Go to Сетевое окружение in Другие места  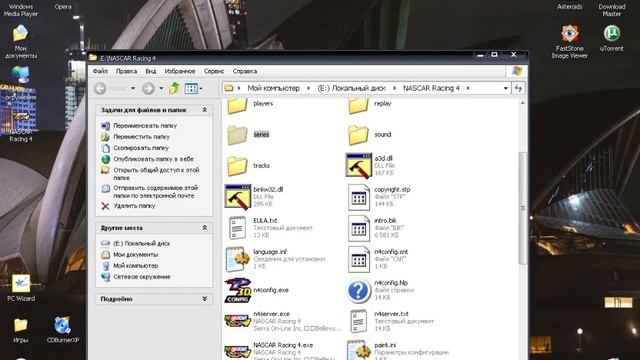pos(142,277)
